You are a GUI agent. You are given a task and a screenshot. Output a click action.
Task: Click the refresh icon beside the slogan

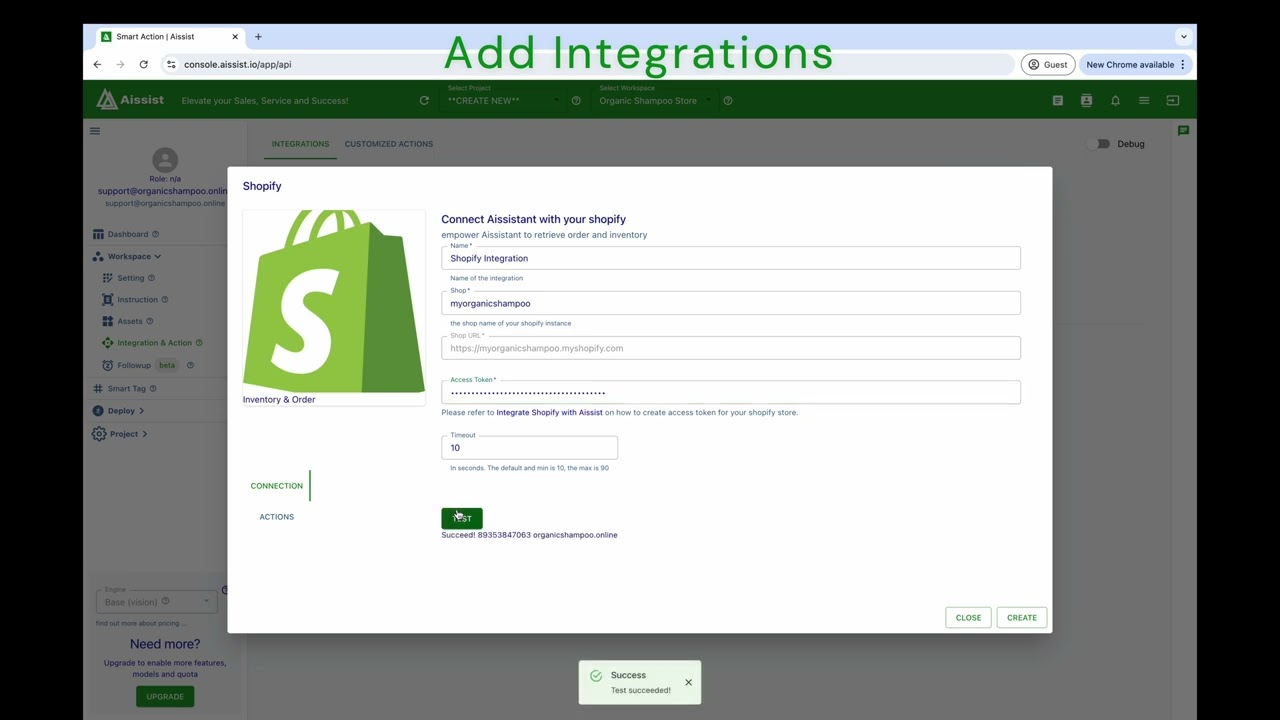coord(424,100)
